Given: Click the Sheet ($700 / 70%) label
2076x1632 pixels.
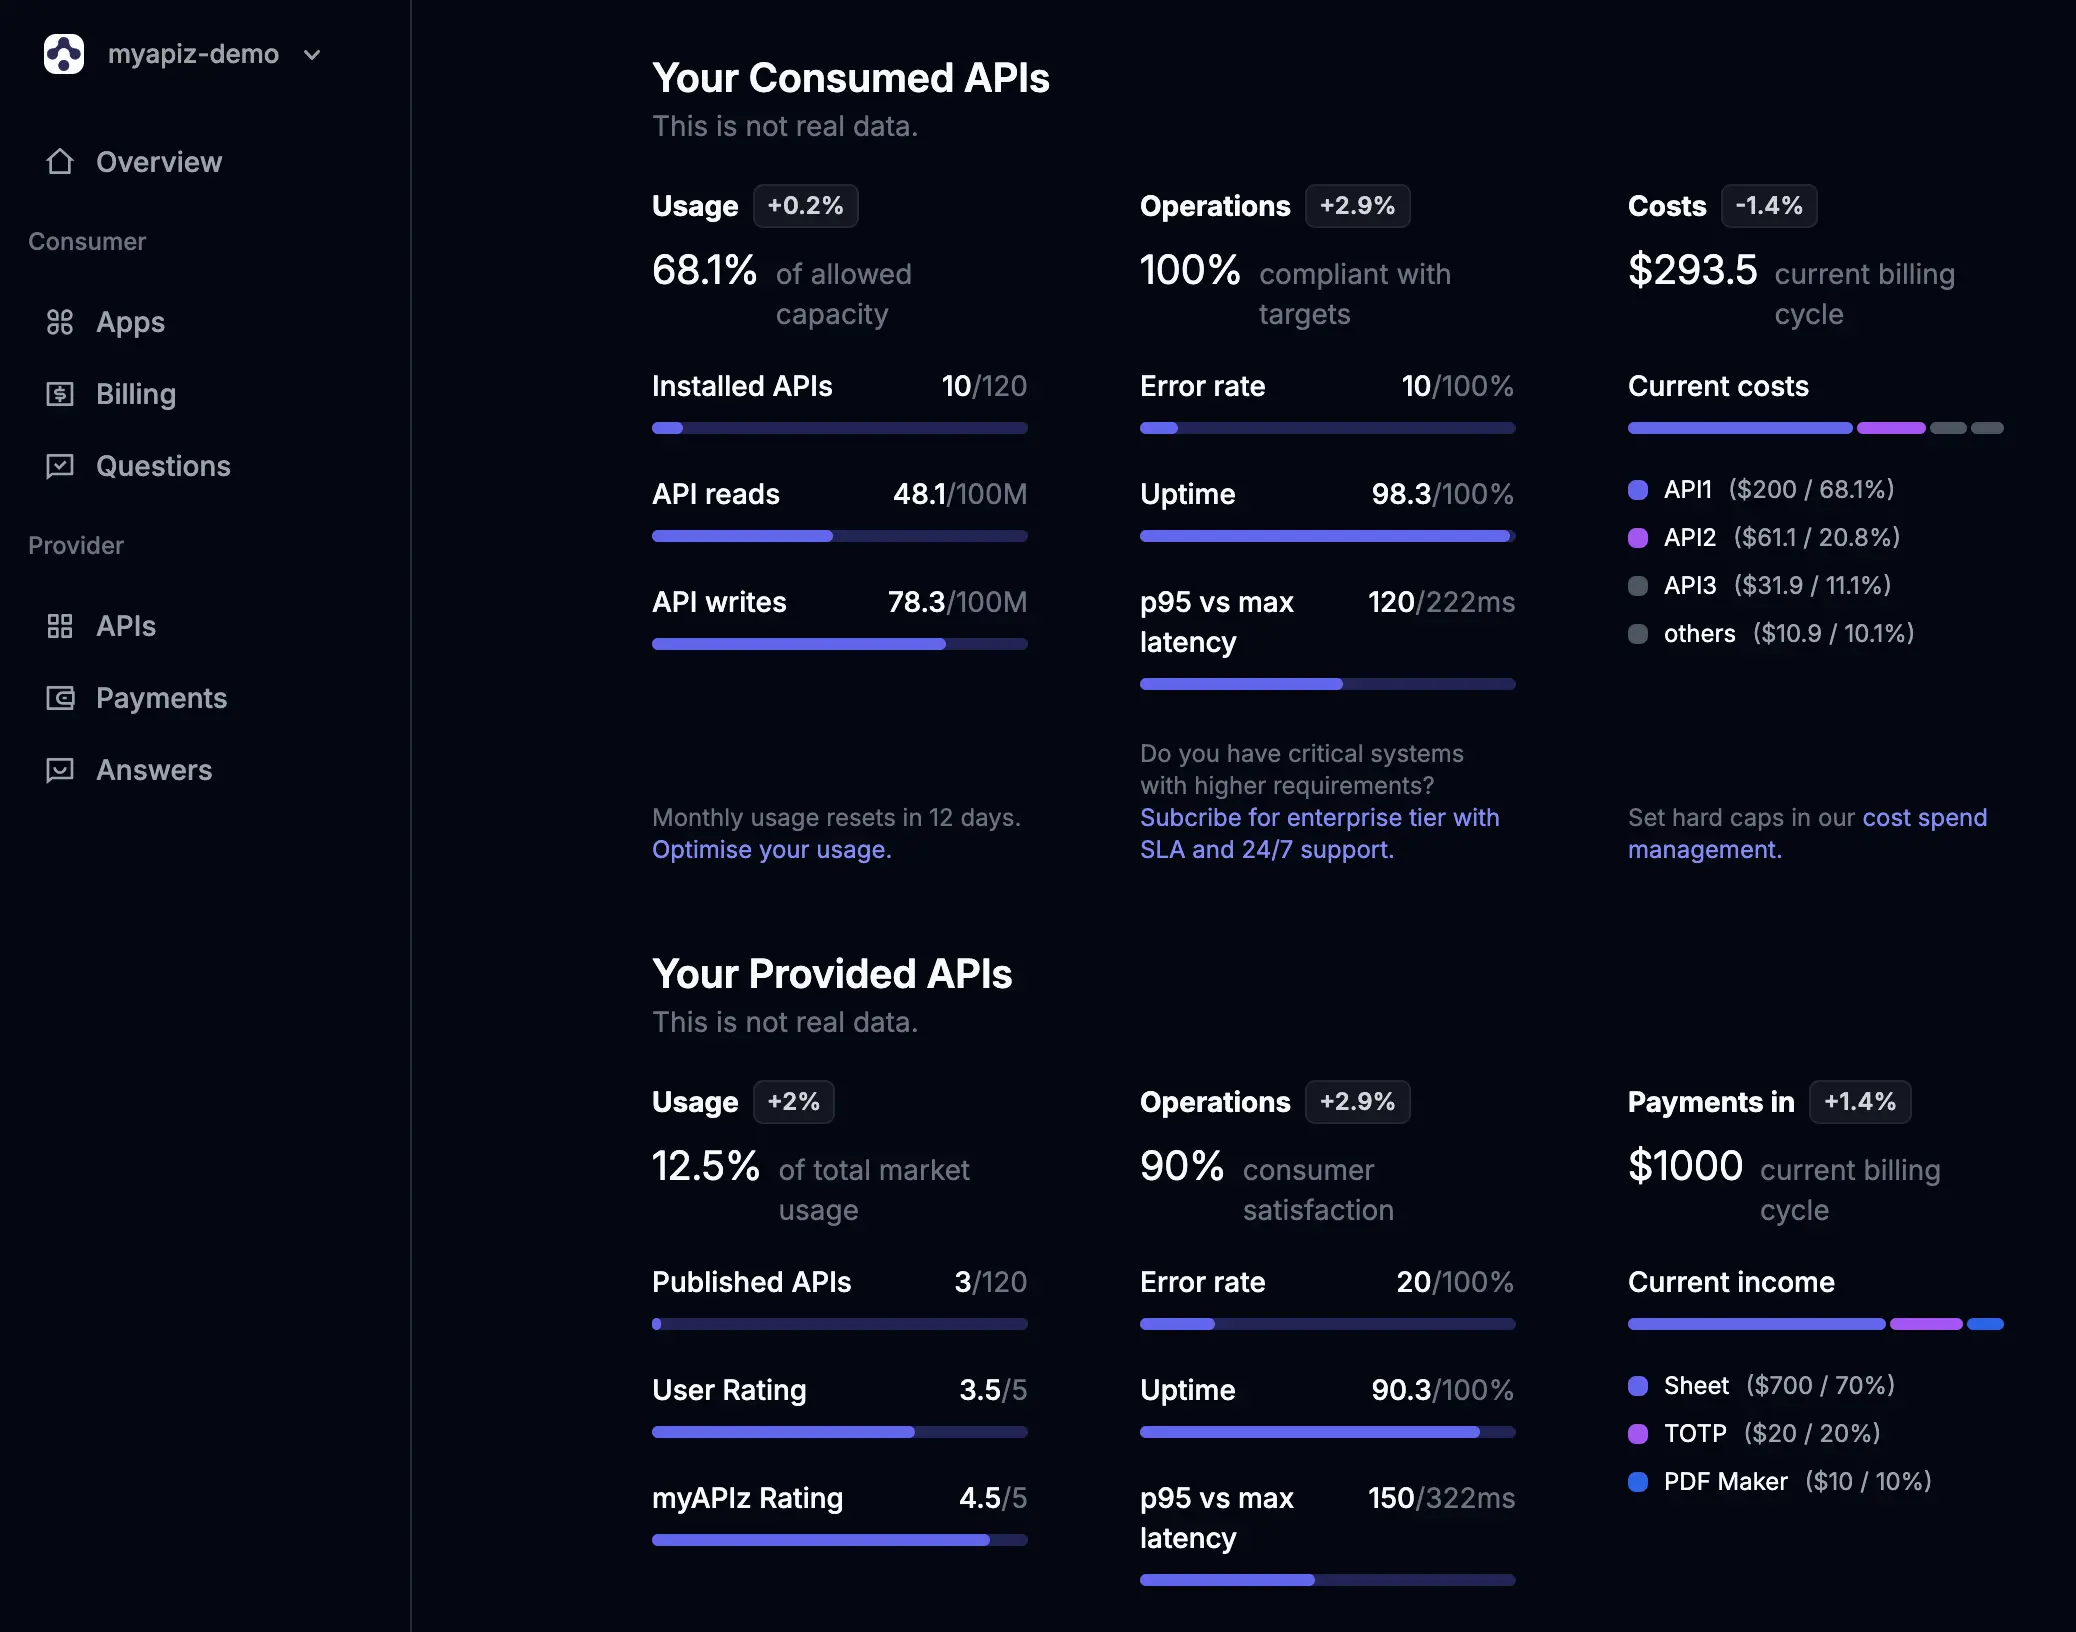Looking at the screenshot, I should (x=1780, y=1386).
